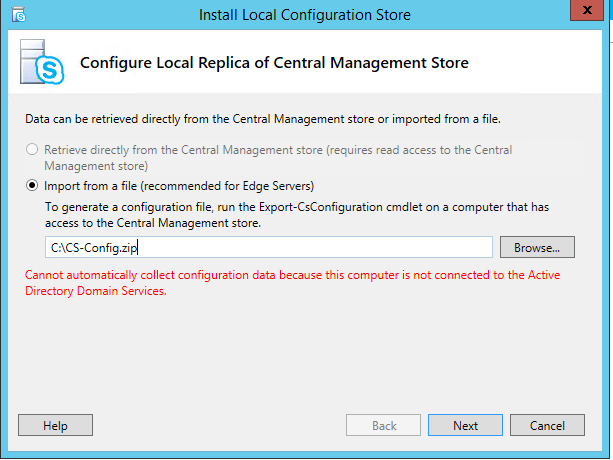613x460 pixels.
Task: Click the title bar system menu icon
Action: point(18,15)
